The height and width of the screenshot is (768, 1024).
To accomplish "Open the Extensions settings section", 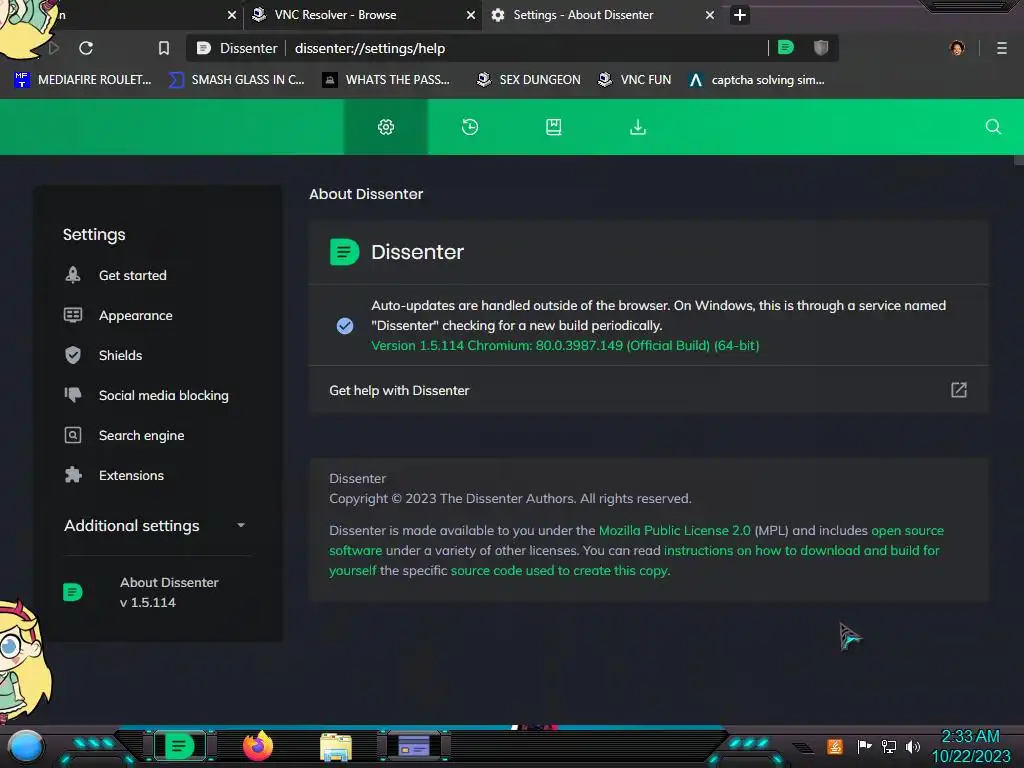I will click(x=131, y=475).
